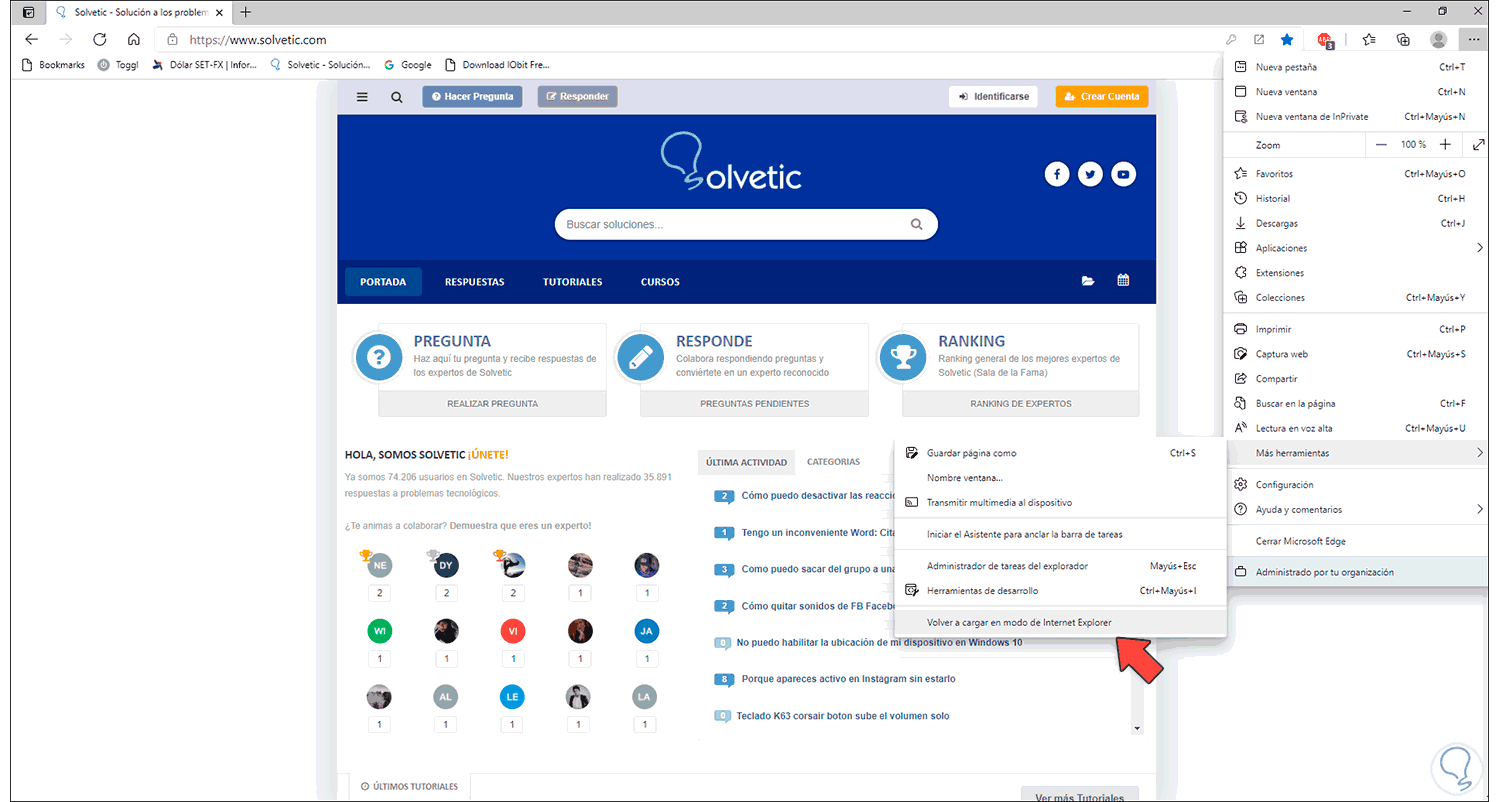Select the ÚLTIMA ACTIVIDAD tab
1500x802 pixels.
pyautogui.click(x=746, y=462)
